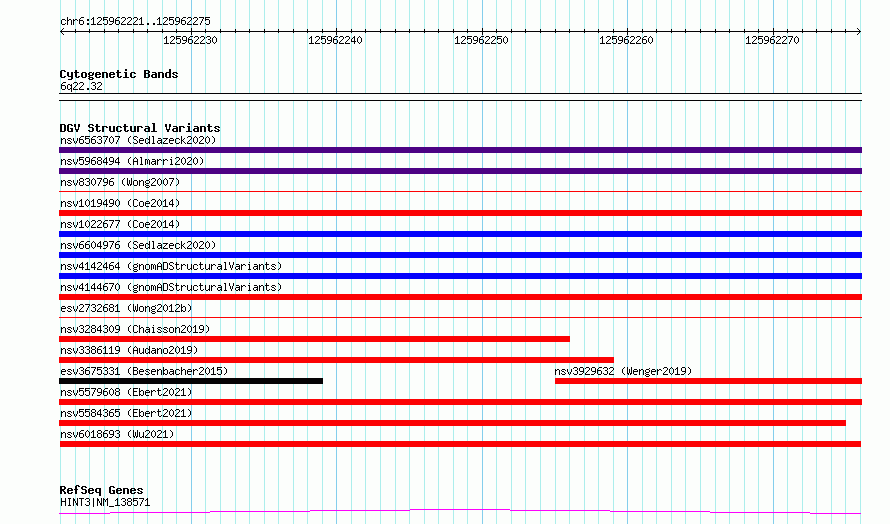The height and width of the screenshot is (524, 890).
Task: Open variant esv2732681 (Wong2012b) label
Action: (126, 308)
